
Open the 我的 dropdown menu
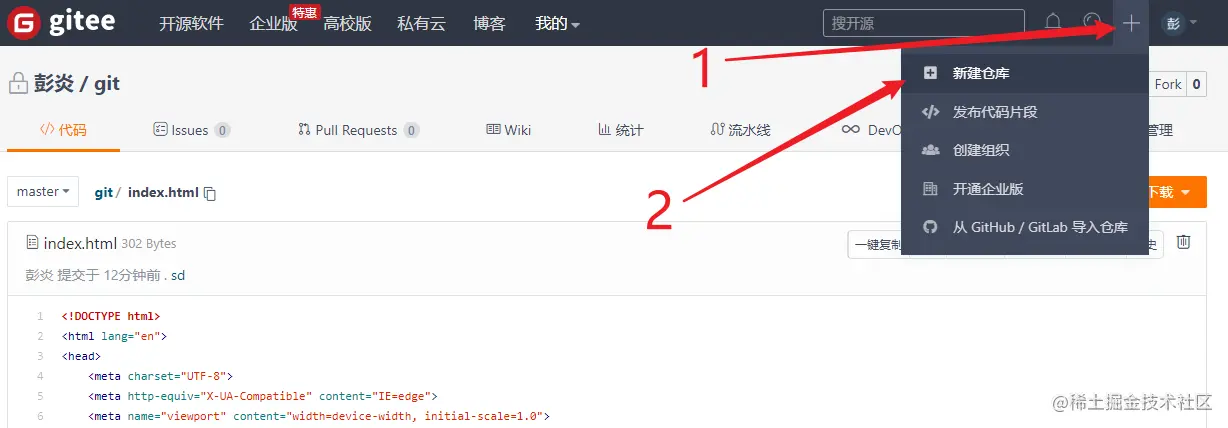pos(557,23)
